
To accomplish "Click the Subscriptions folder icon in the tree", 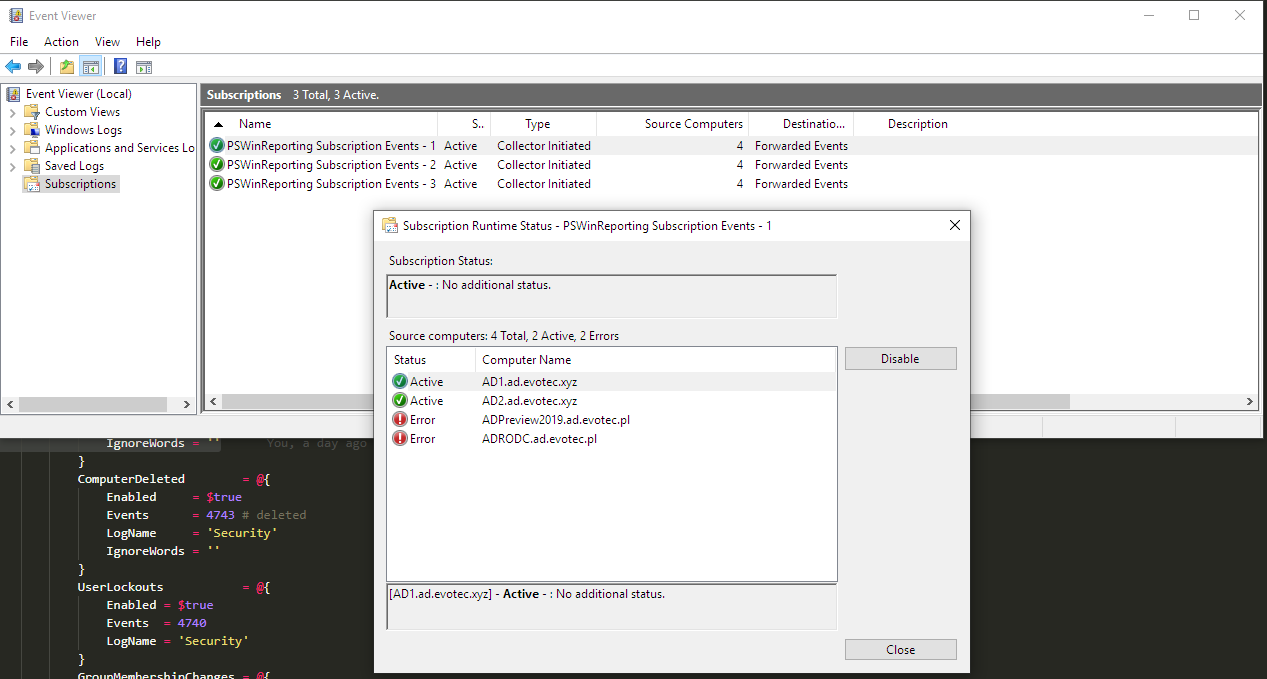I will [31, 184].
